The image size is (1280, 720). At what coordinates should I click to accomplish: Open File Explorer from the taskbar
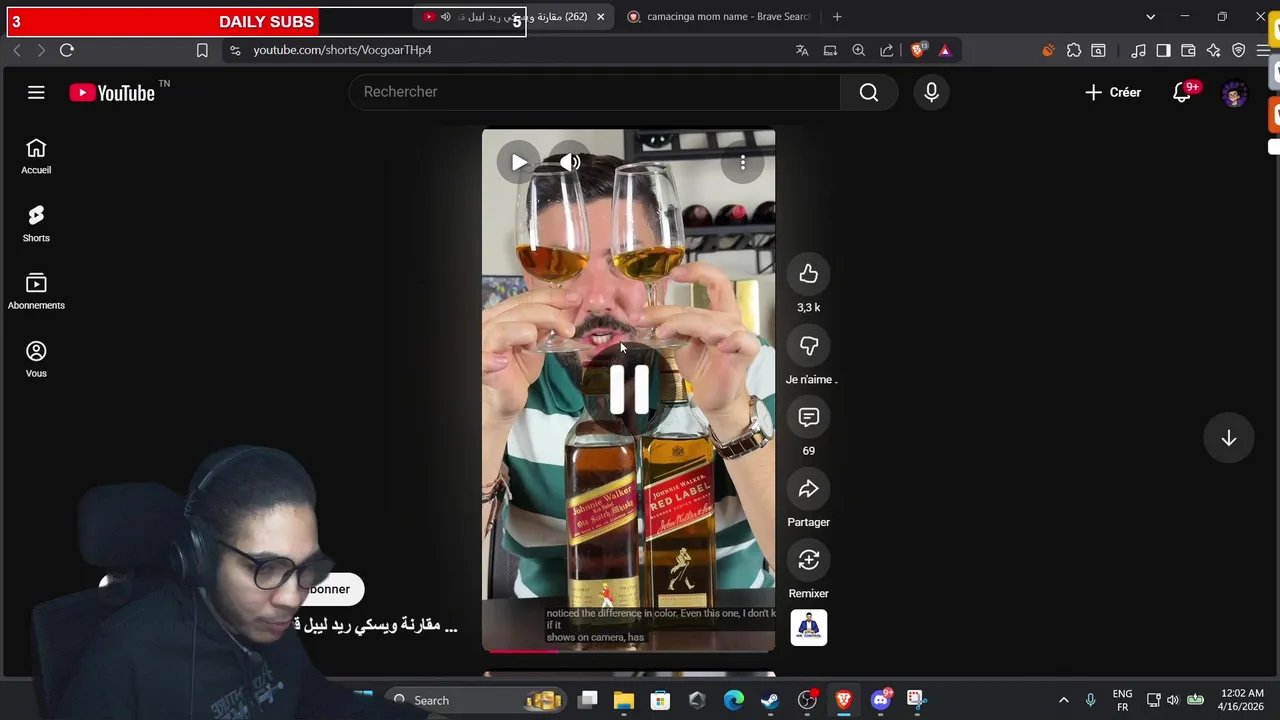(x=624, y=700)
